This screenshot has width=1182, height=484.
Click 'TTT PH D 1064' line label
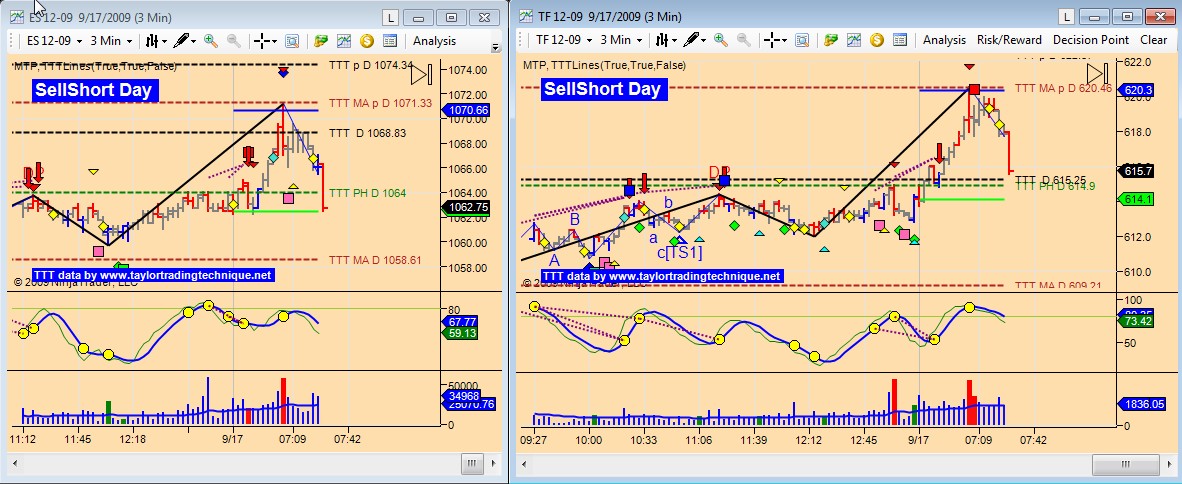(x=368, y=193)
